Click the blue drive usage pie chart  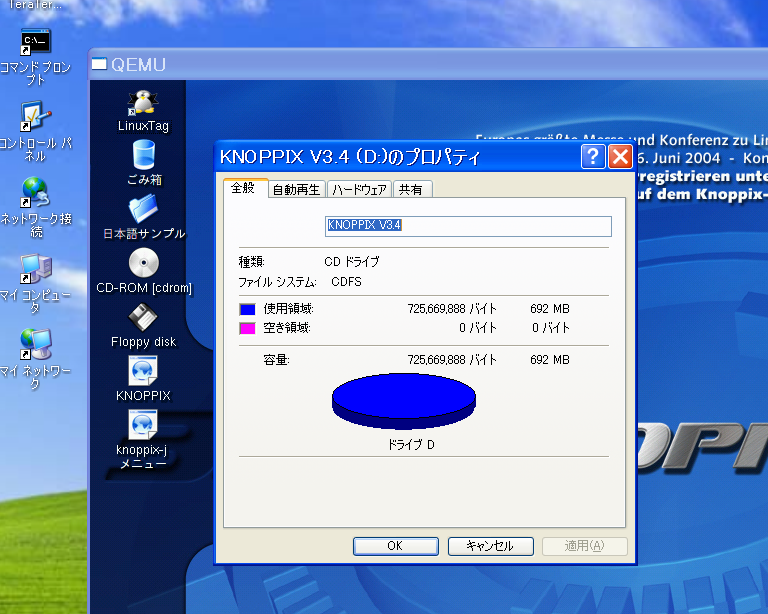[x=404, y=402]
